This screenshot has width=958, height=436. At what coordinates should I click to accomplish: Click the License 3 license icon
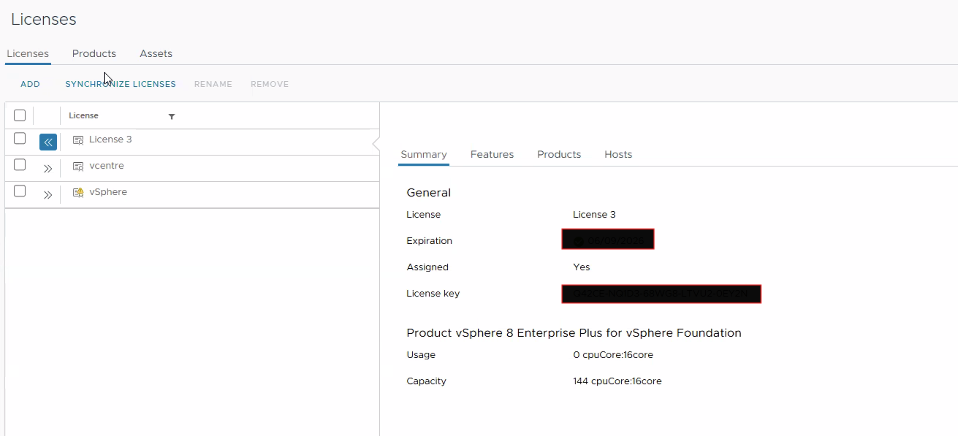pyautogui.click(x=78, y=140)
